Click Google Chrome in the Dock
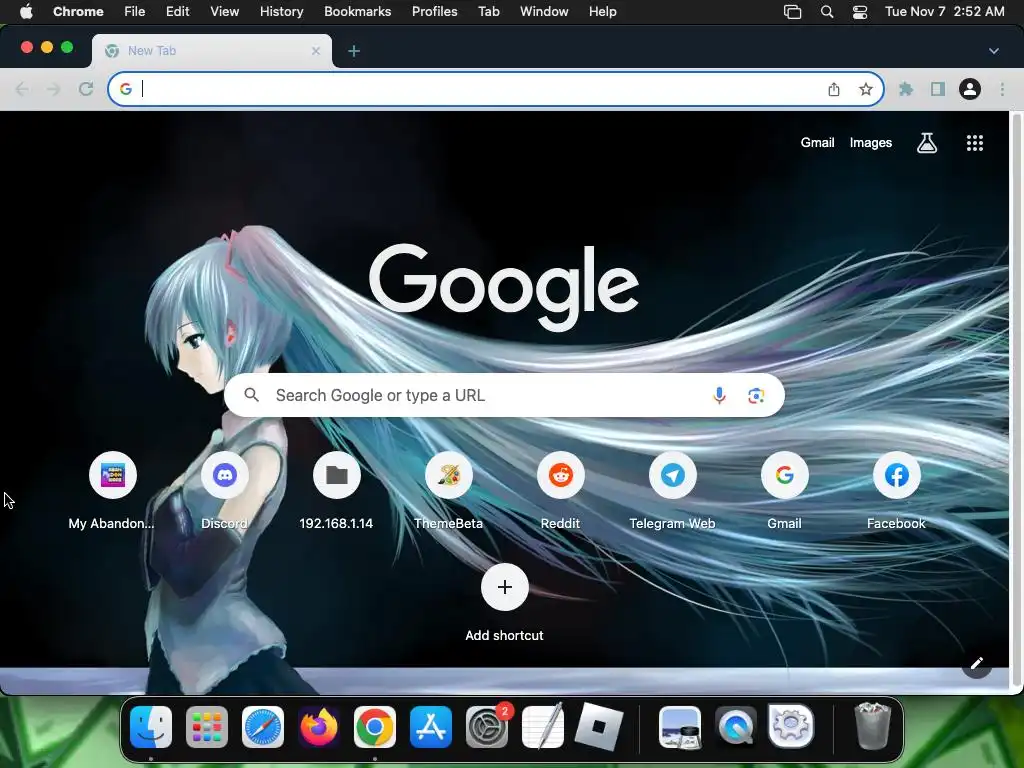This screenshot has width=1024, height=768. (375, 727)
